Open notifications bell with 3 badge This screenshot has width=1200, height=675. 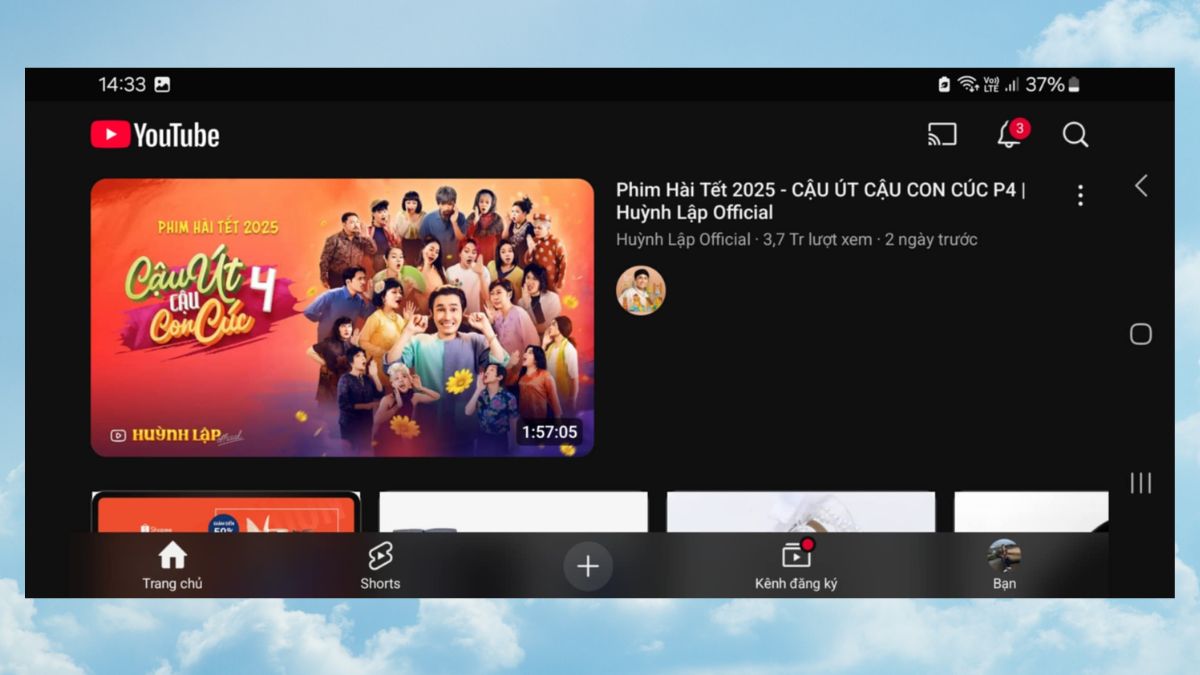click(x=1012, y=133)
